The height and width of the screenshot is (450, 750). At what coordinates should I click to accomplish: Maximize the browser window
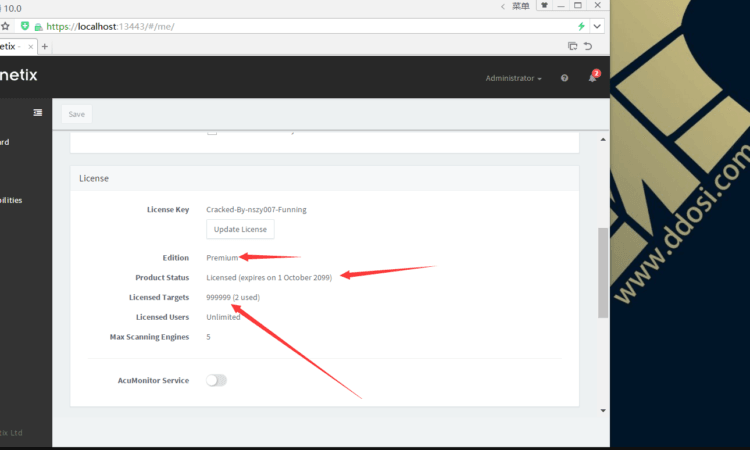pos(578,5)
